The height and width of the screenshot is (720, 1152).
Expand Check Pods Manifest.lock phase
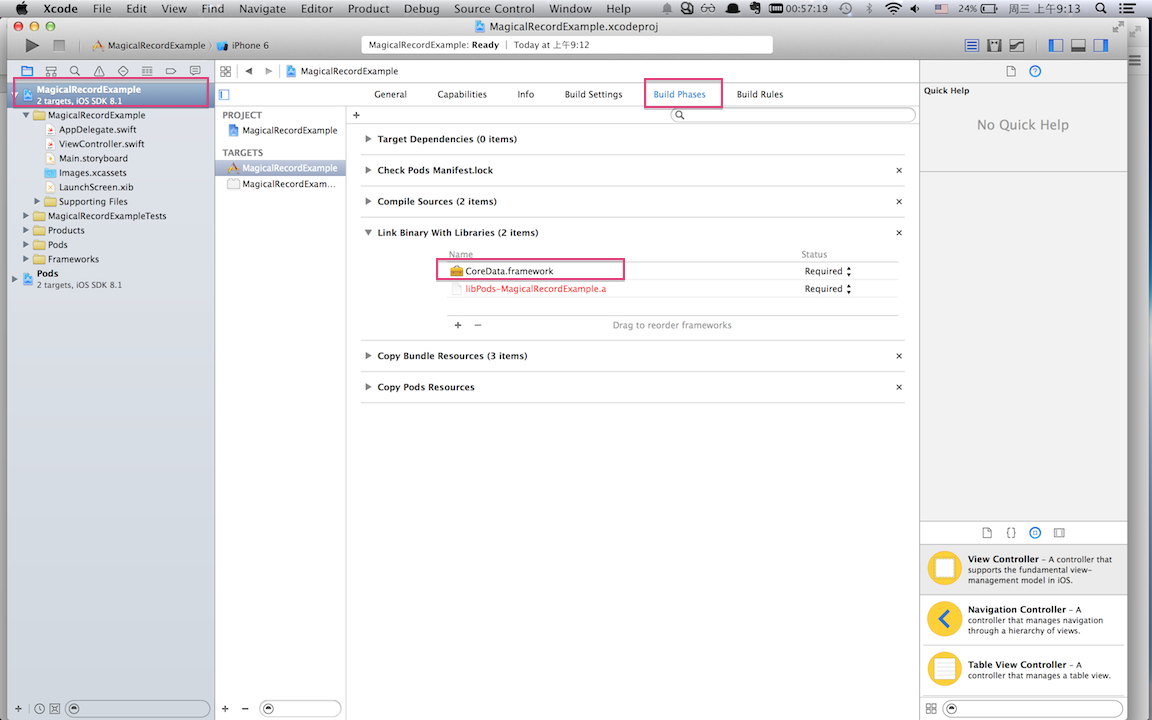(368, 170)
